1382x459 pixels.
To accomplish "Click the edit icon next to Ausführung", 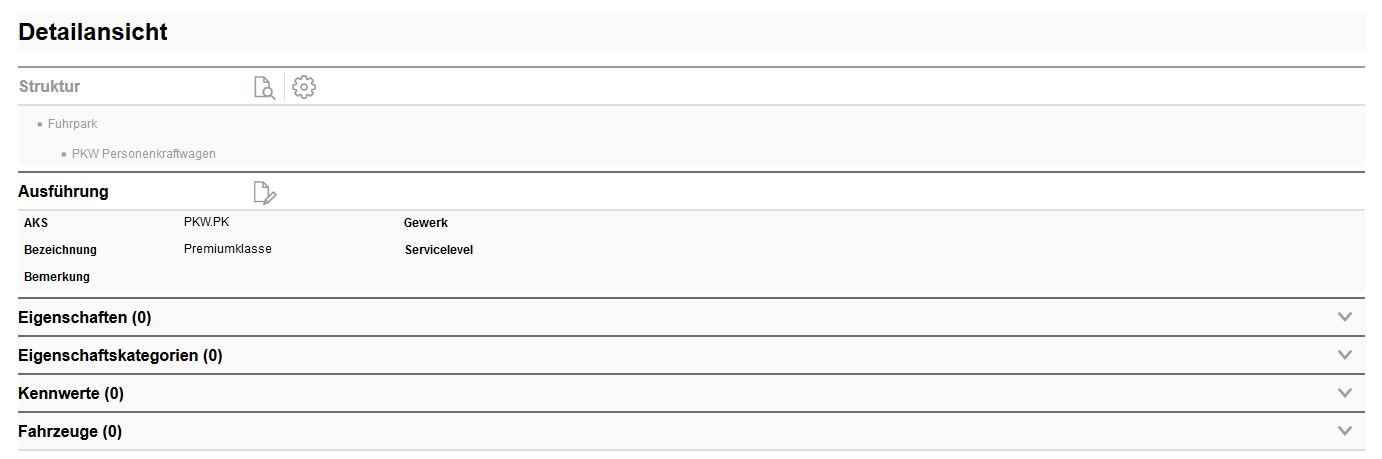I will [264, 193].
